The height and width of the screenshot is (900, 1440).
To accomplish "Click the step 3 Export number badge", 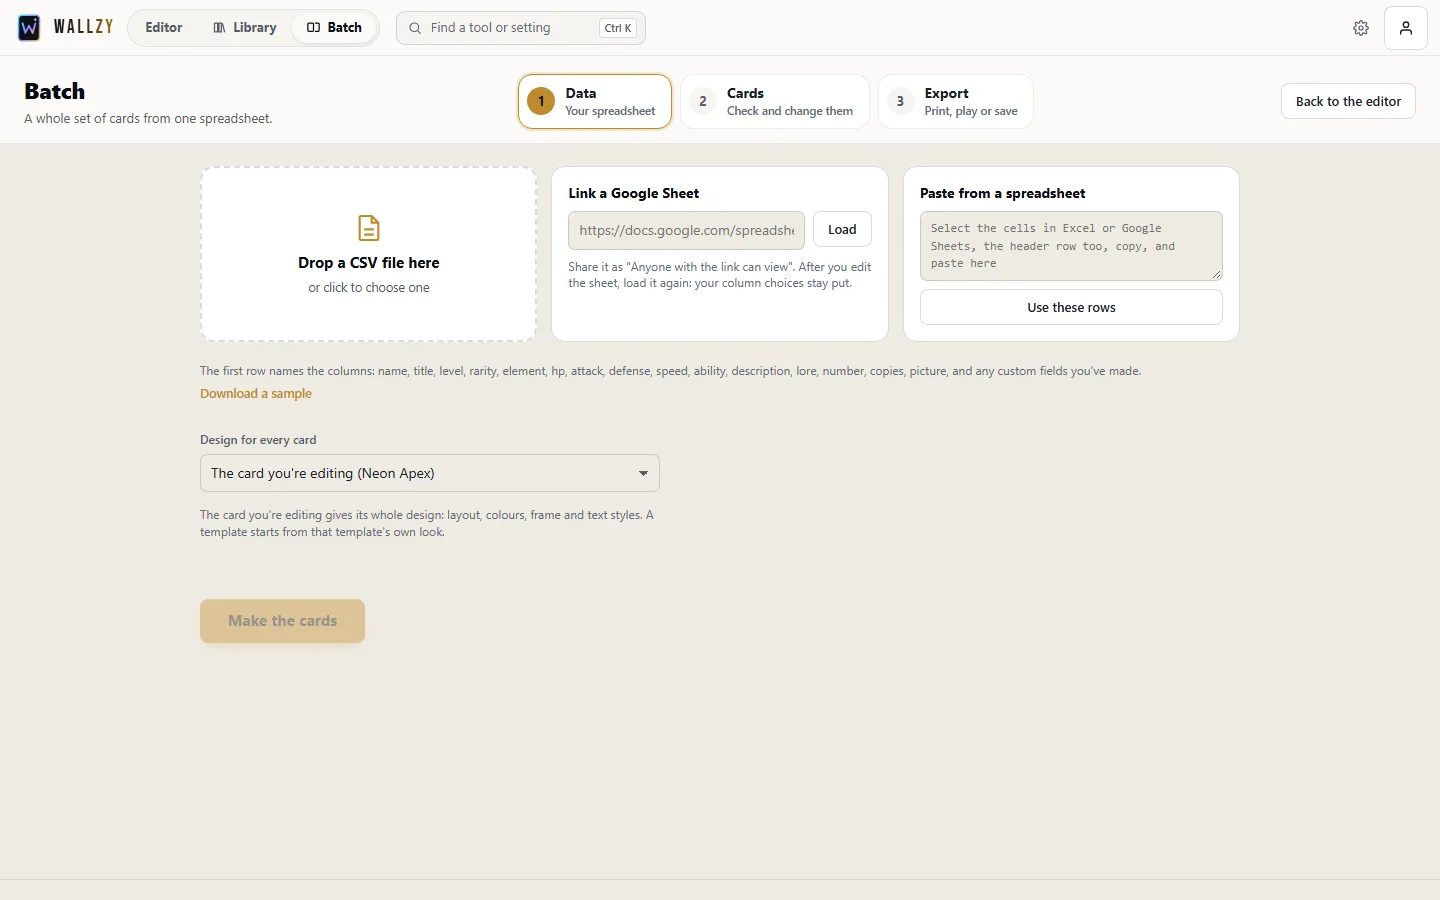I will coord(900,101).
